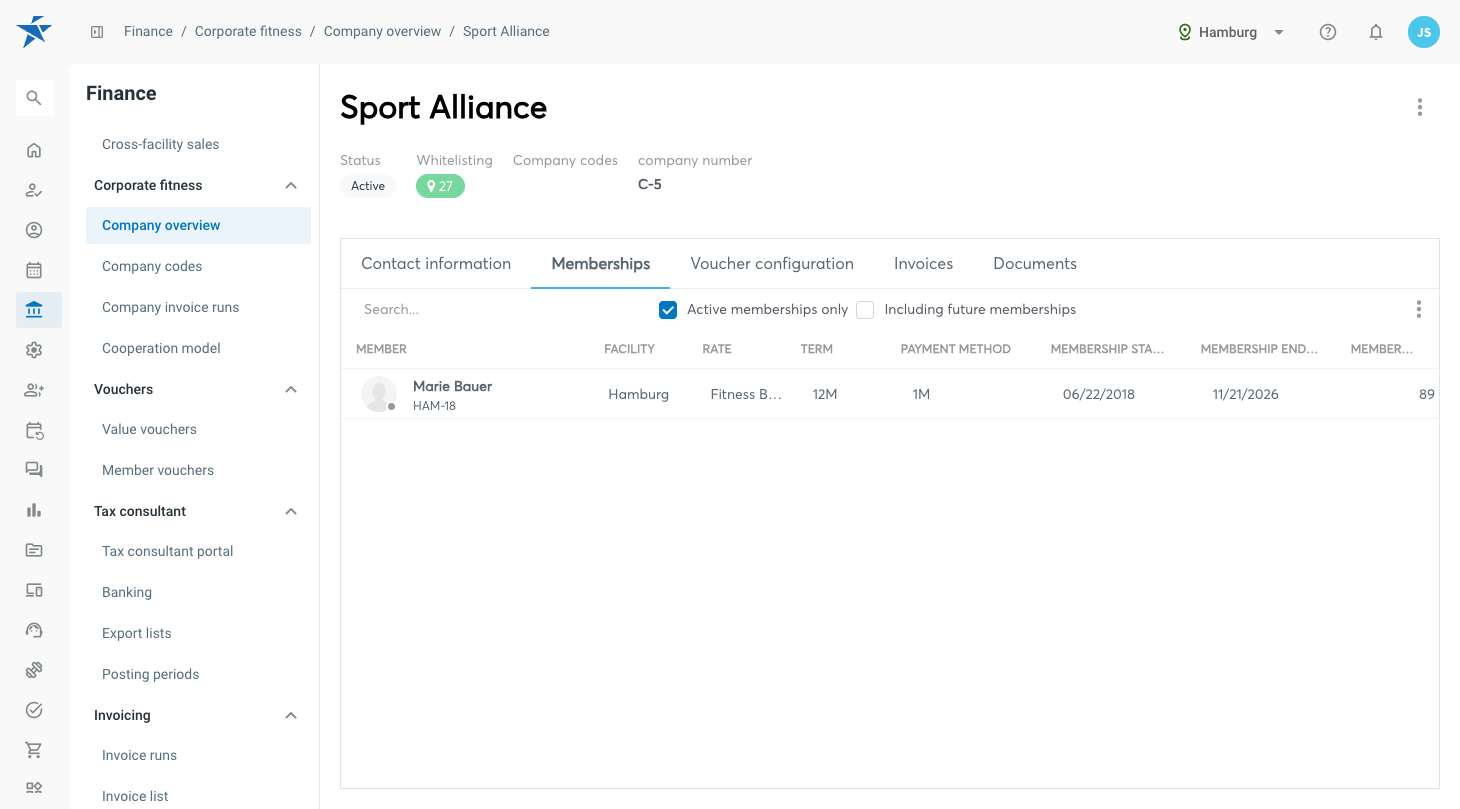Open the settings gear icon in sidebar
This screenshot has width=1460, height=809.
pos(34,350)
